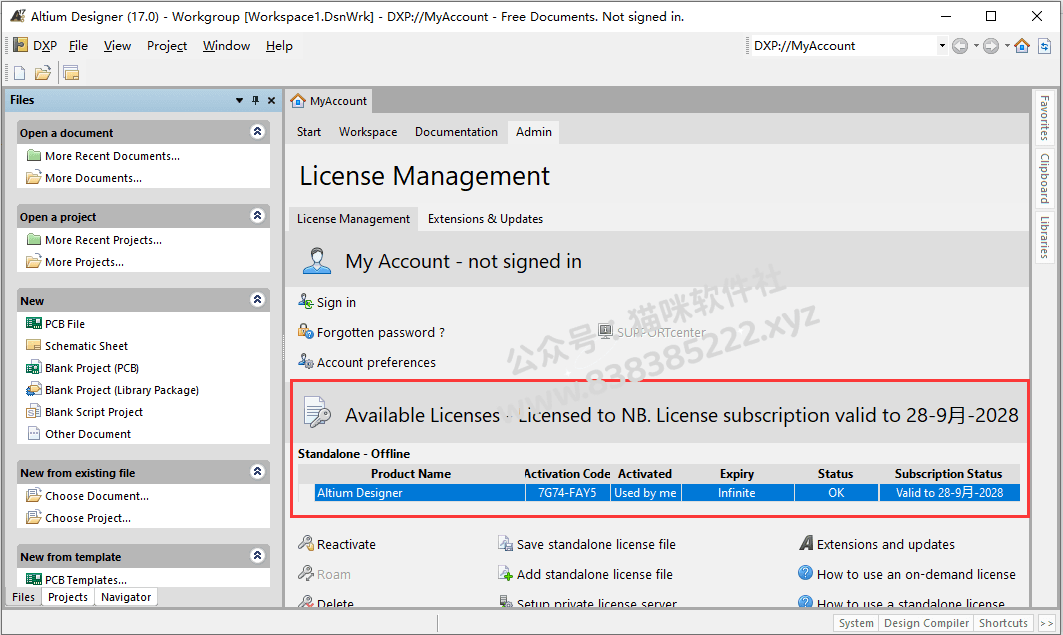1063x635 pixels.
Task: Collapse the New from existing file section
Action: click(x=257, y=472)
